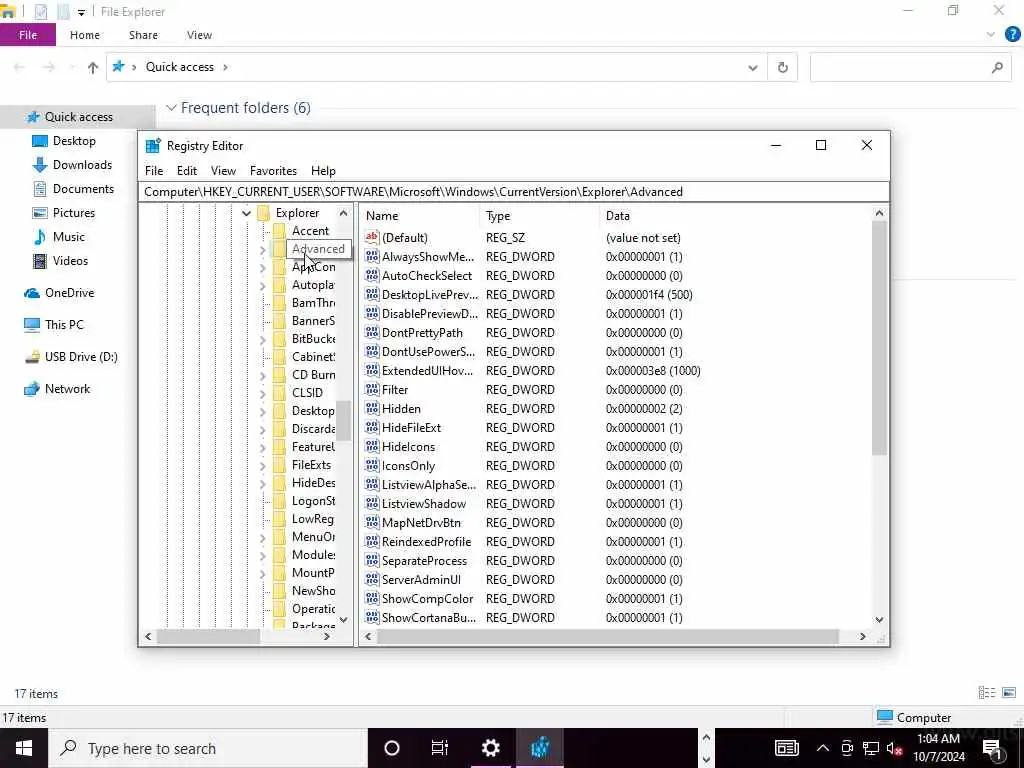Image resolution: width=1024 pixels, height=768 pixels.
Task: Open OneDrive cloud icon in sidebar
Action: point(31,293)
